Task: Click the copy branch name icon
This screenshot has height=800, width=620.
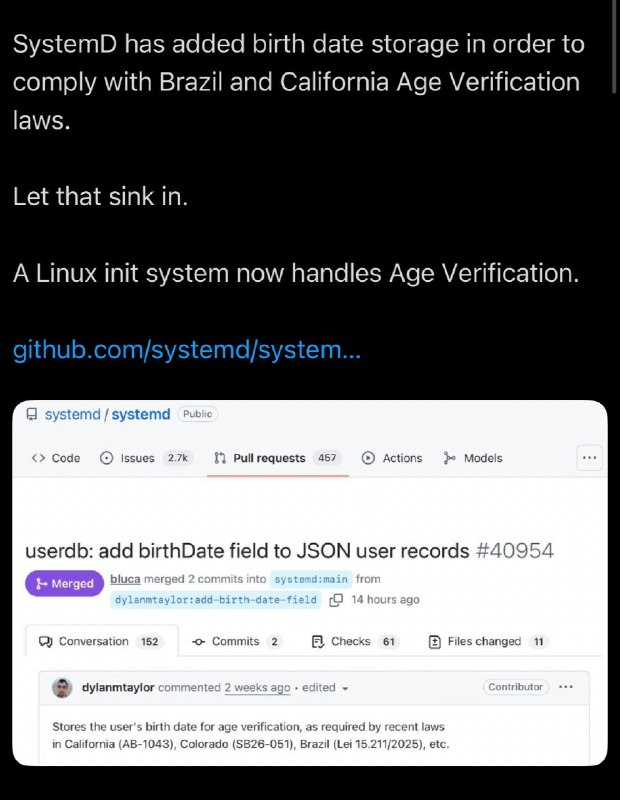Action: (336, 600)
